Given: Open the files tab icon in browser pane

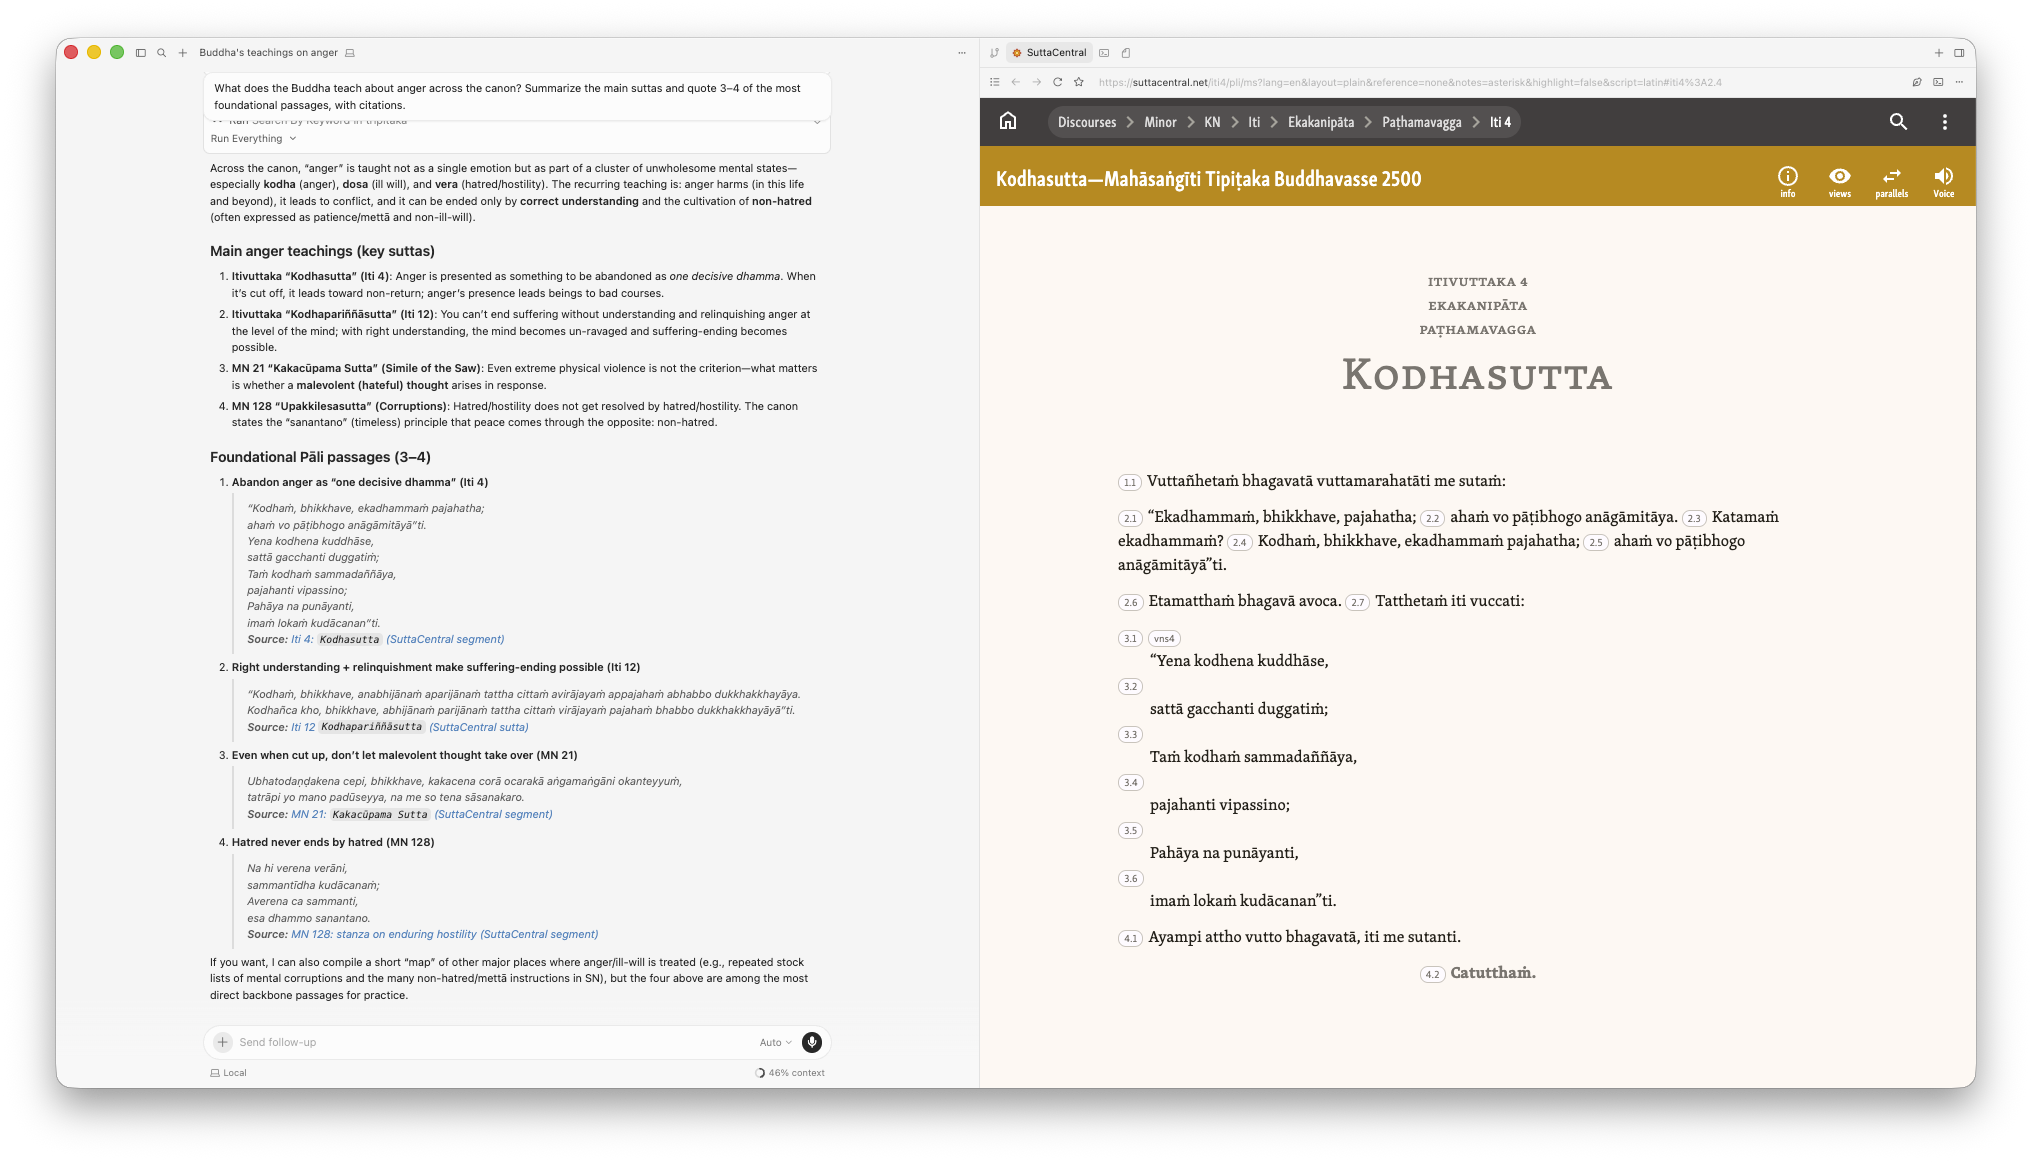Looking at the screenshot, I should click(1126, 53).
